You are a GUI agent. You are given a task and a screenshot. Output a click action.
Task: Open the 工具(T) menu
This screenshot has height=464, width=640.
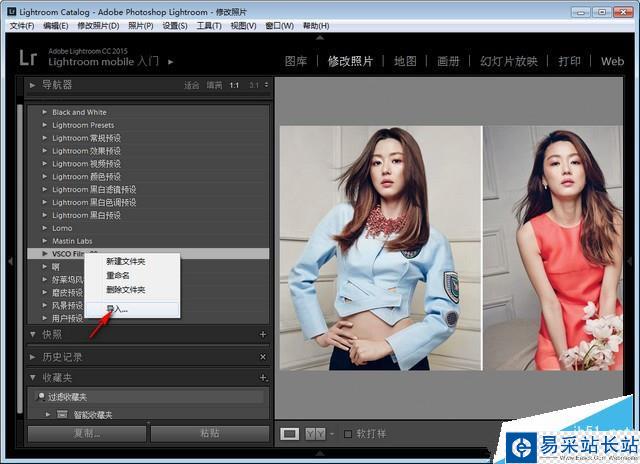(209, 26)
